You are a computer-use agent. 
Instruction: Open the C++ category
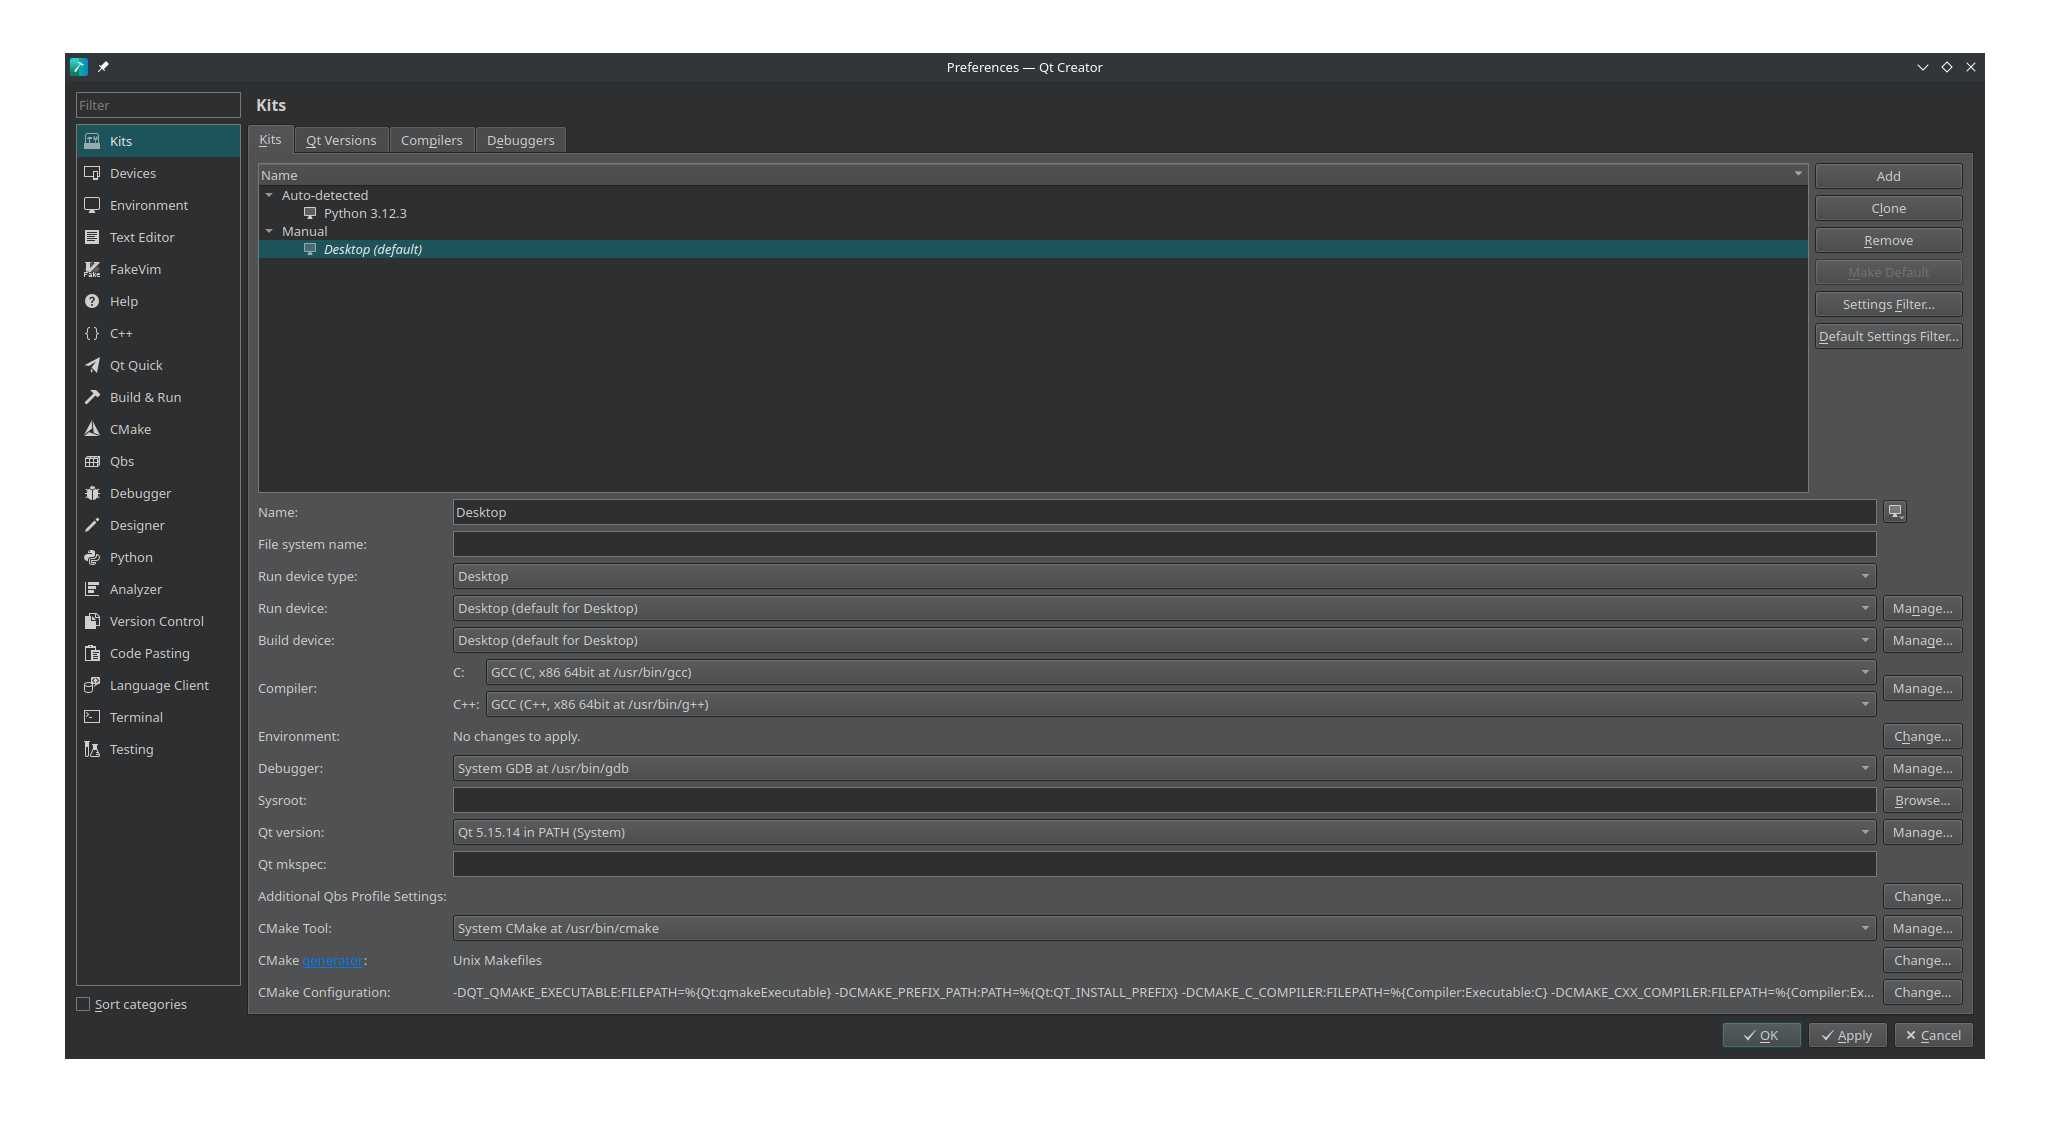(x=158, y=333)
